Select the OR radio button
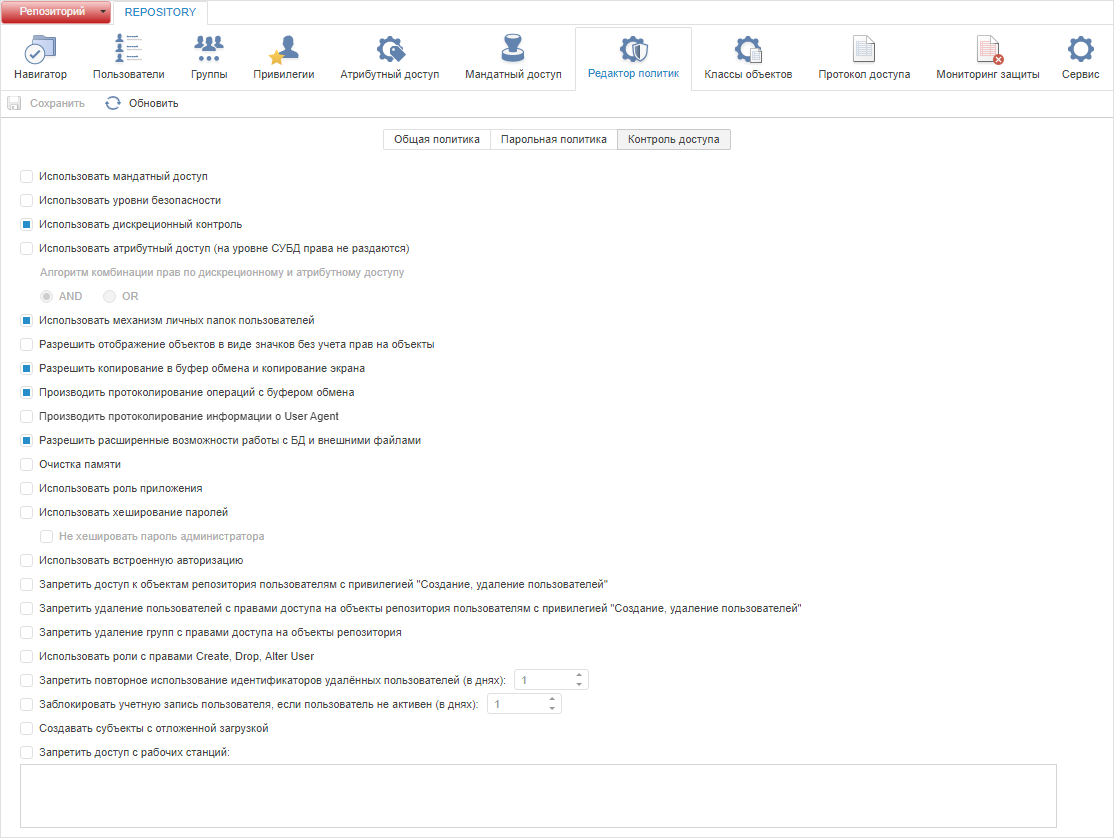 (109, 296)
